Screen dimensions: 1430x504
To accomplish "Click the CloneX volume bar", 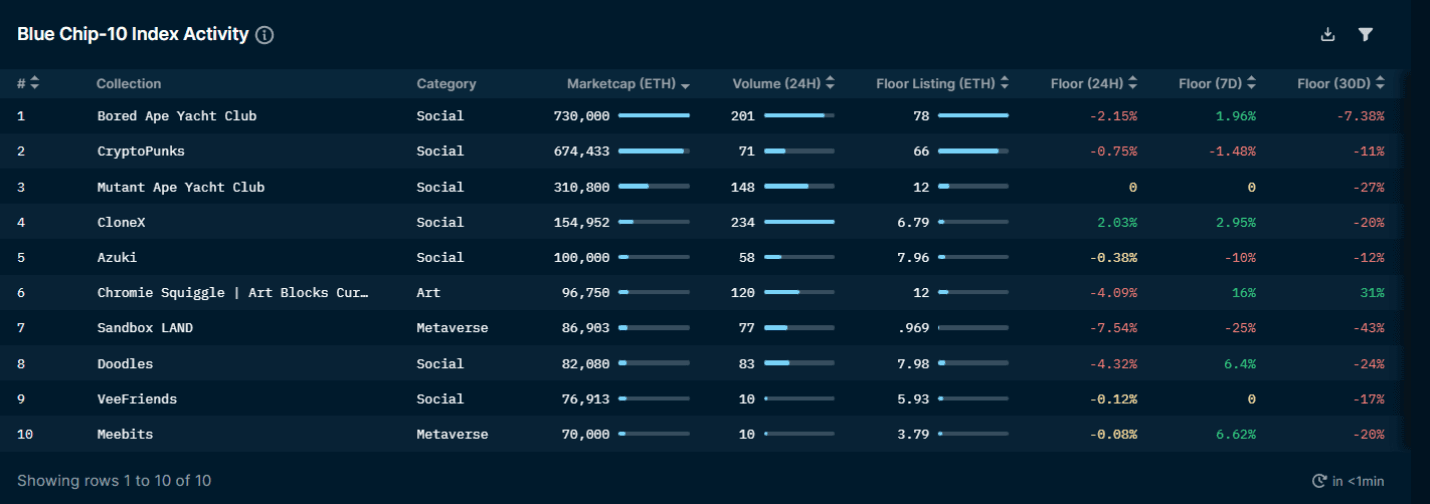I will (x=799, y=222).
